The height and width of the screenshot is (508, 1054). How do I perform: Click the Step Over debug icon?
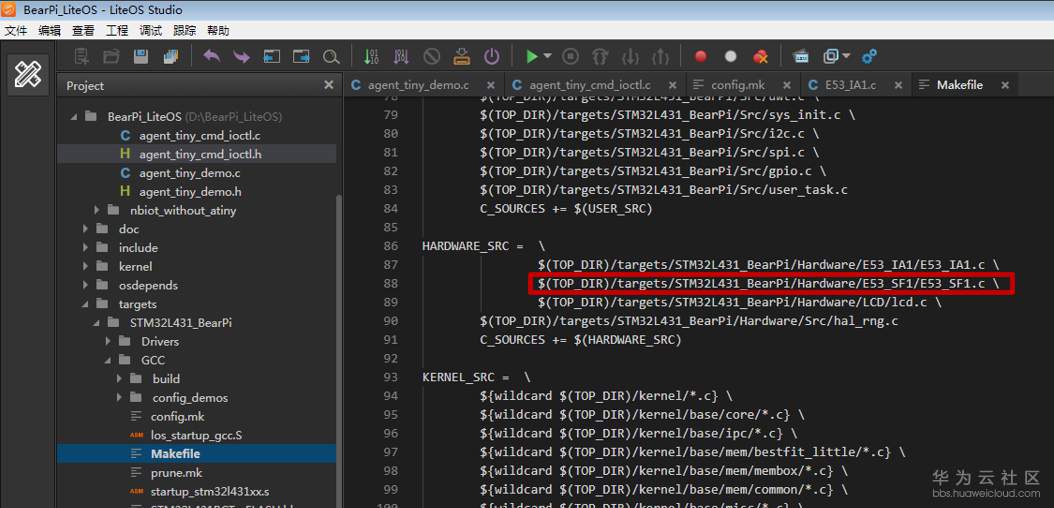point(600,57)
